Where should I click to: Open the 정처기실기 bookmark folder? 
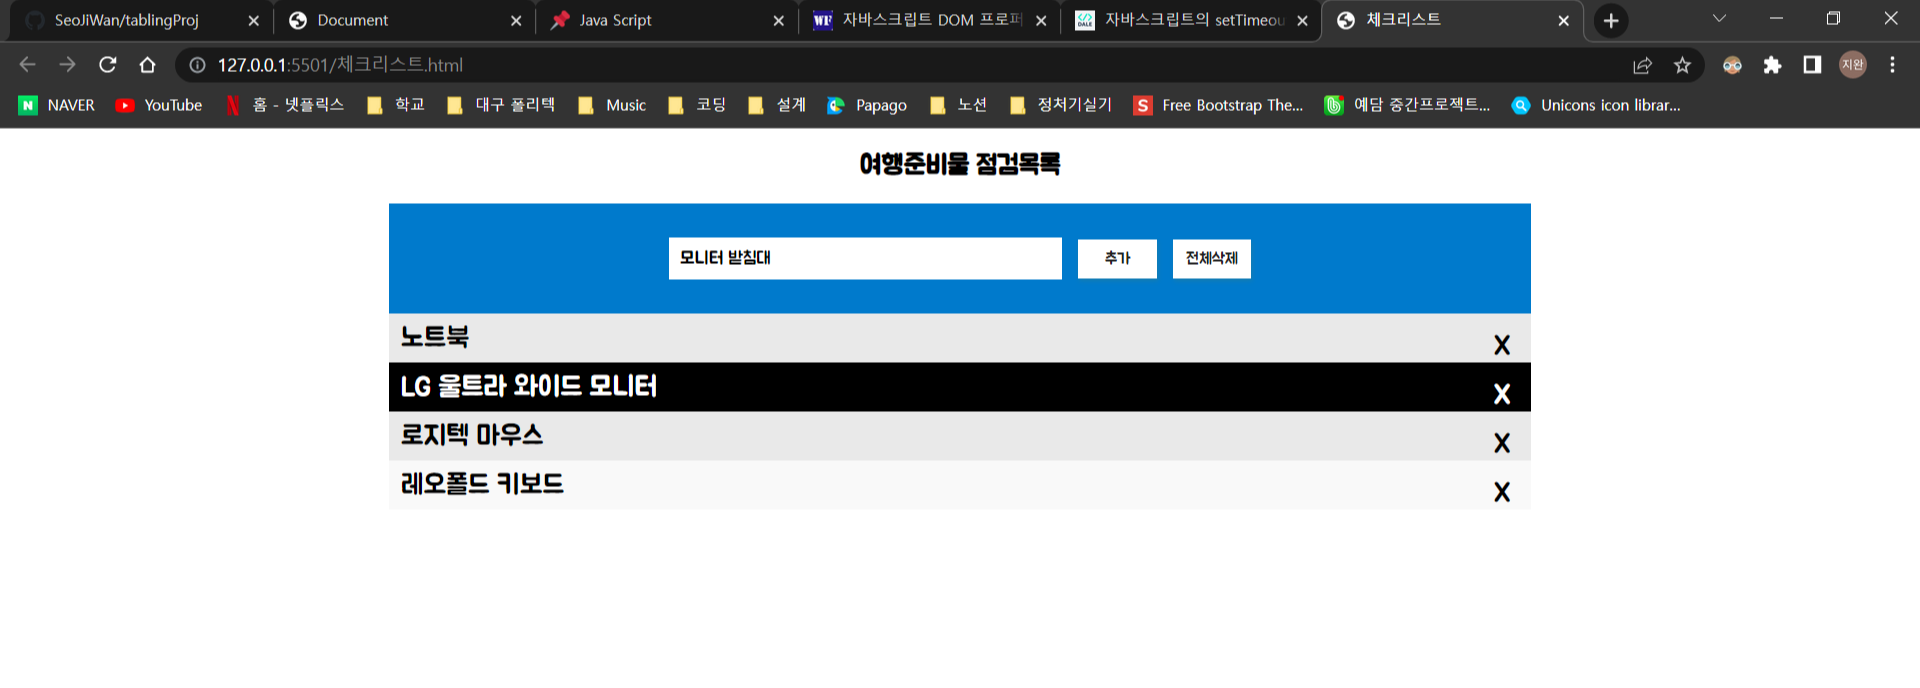click(1061, 105)
